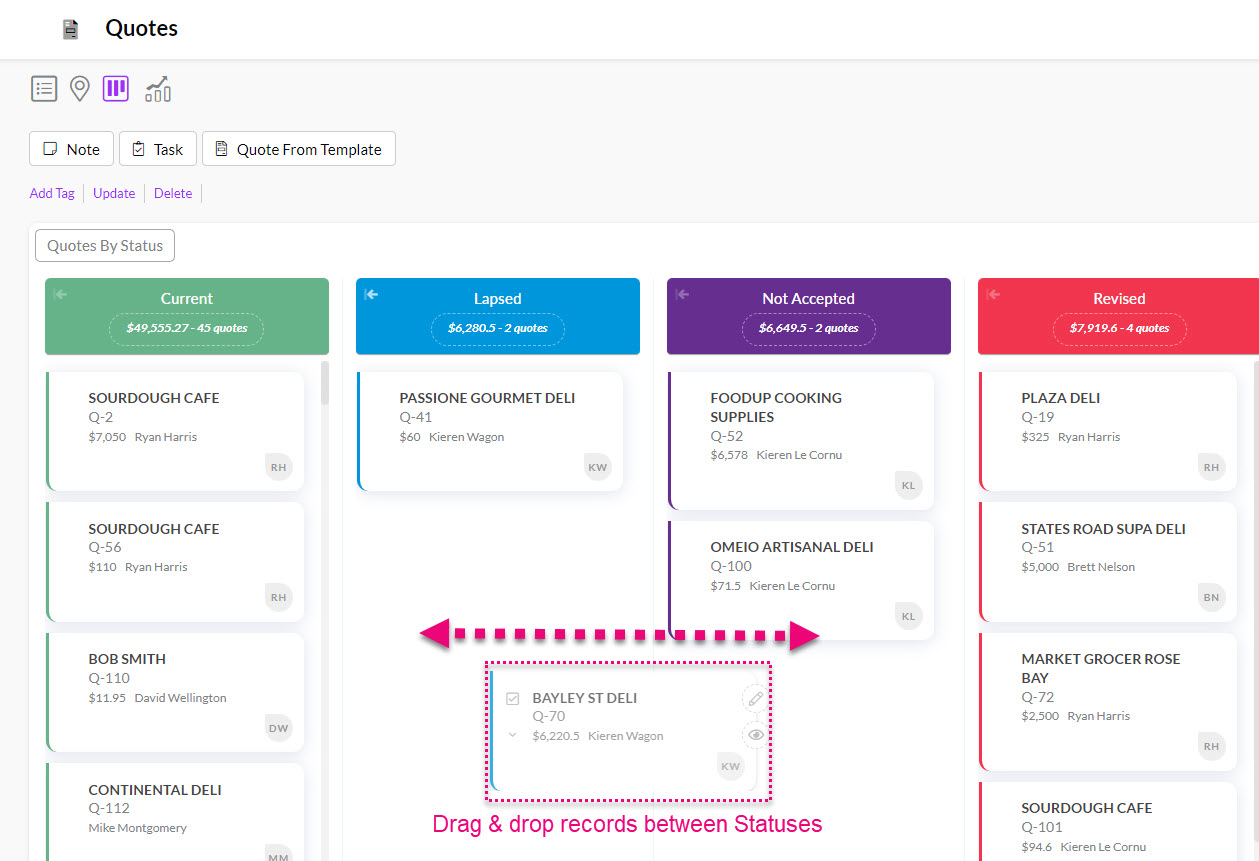1259x861 pixels.
Task: Tick the checkbox on Bayley St Deli card
Action: (x=513, y=699)
